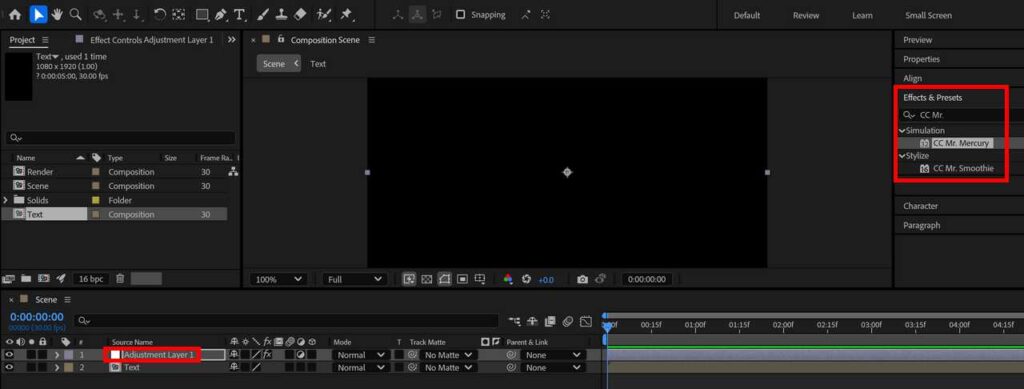Select the Type tool
1024x389 pixels.
240,14
